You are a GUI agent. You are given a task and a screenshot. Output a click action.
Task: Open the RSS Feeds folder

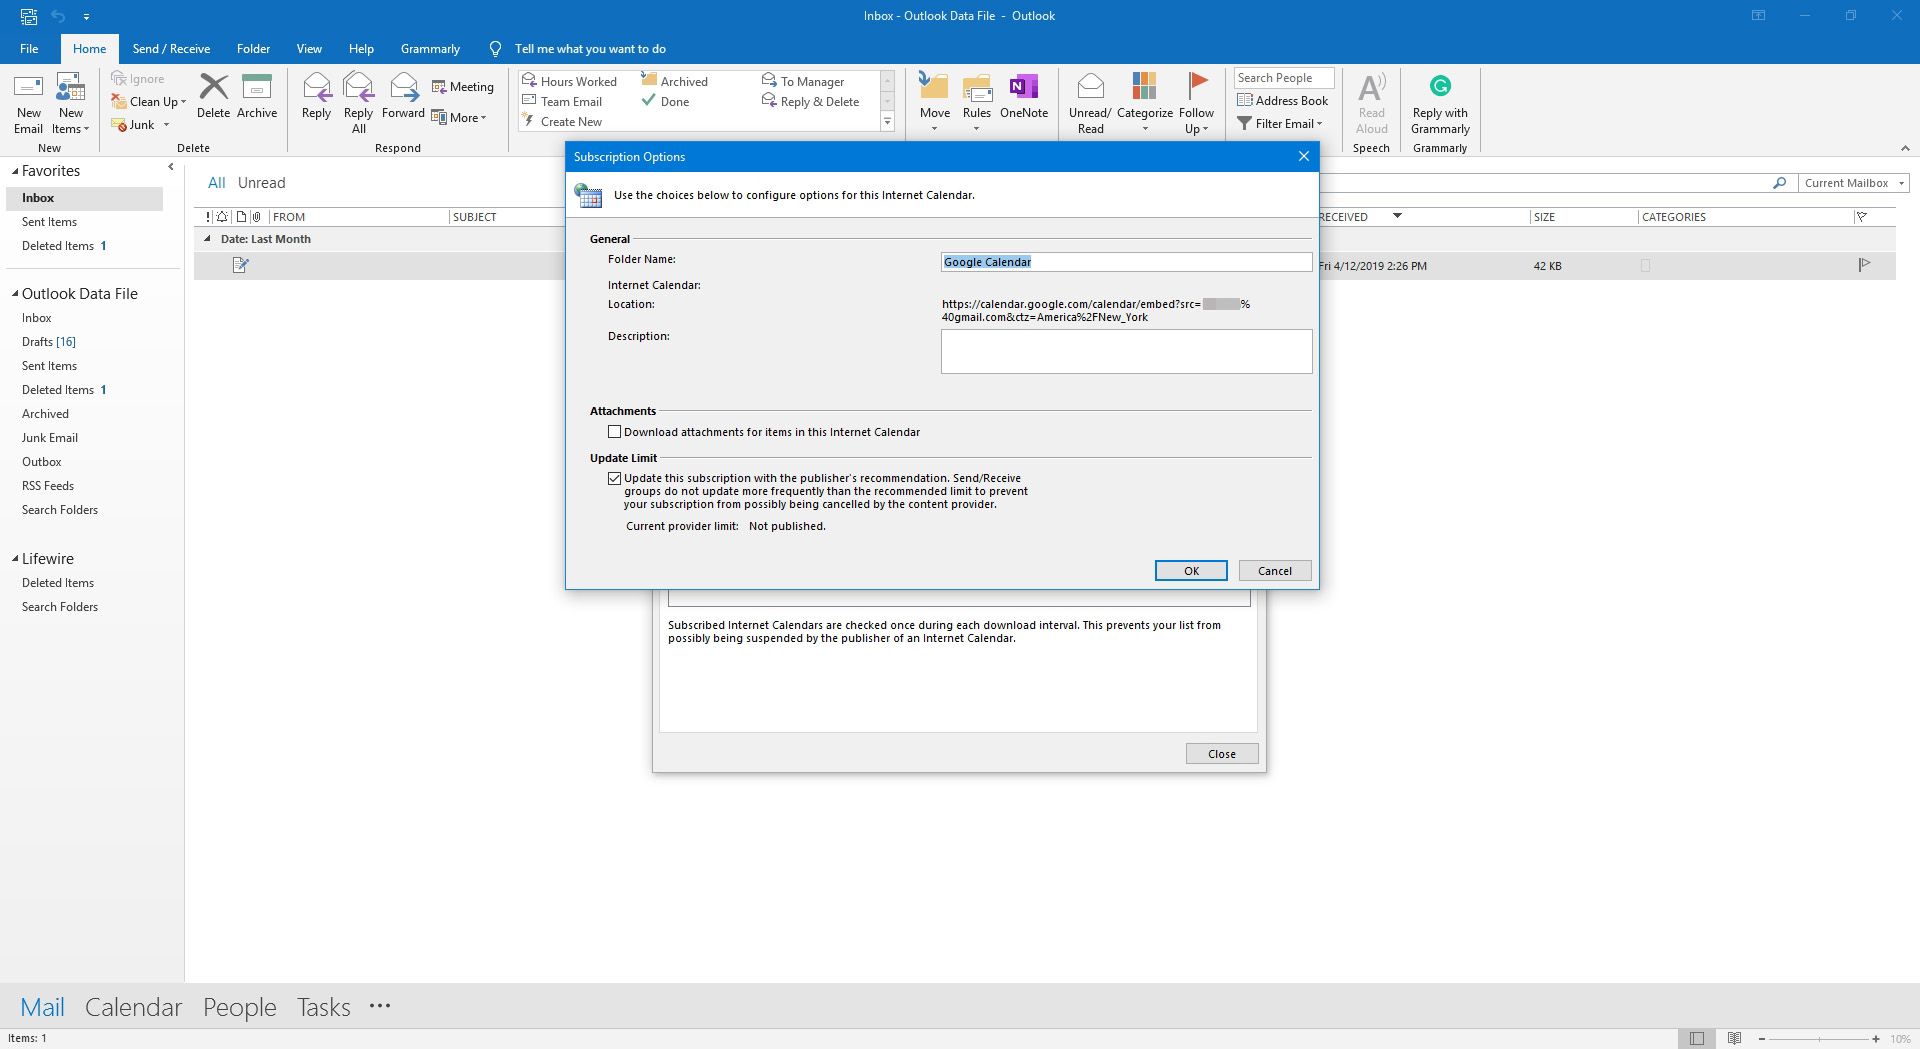[48, 486]
